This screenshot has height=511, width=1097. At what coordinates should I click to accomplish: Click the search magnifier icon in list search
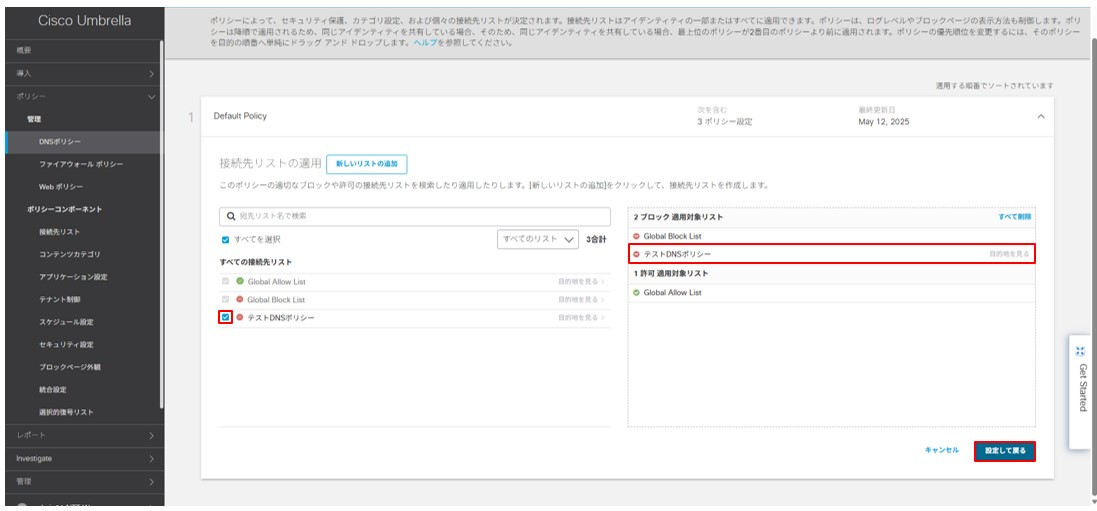click(230, 216)
